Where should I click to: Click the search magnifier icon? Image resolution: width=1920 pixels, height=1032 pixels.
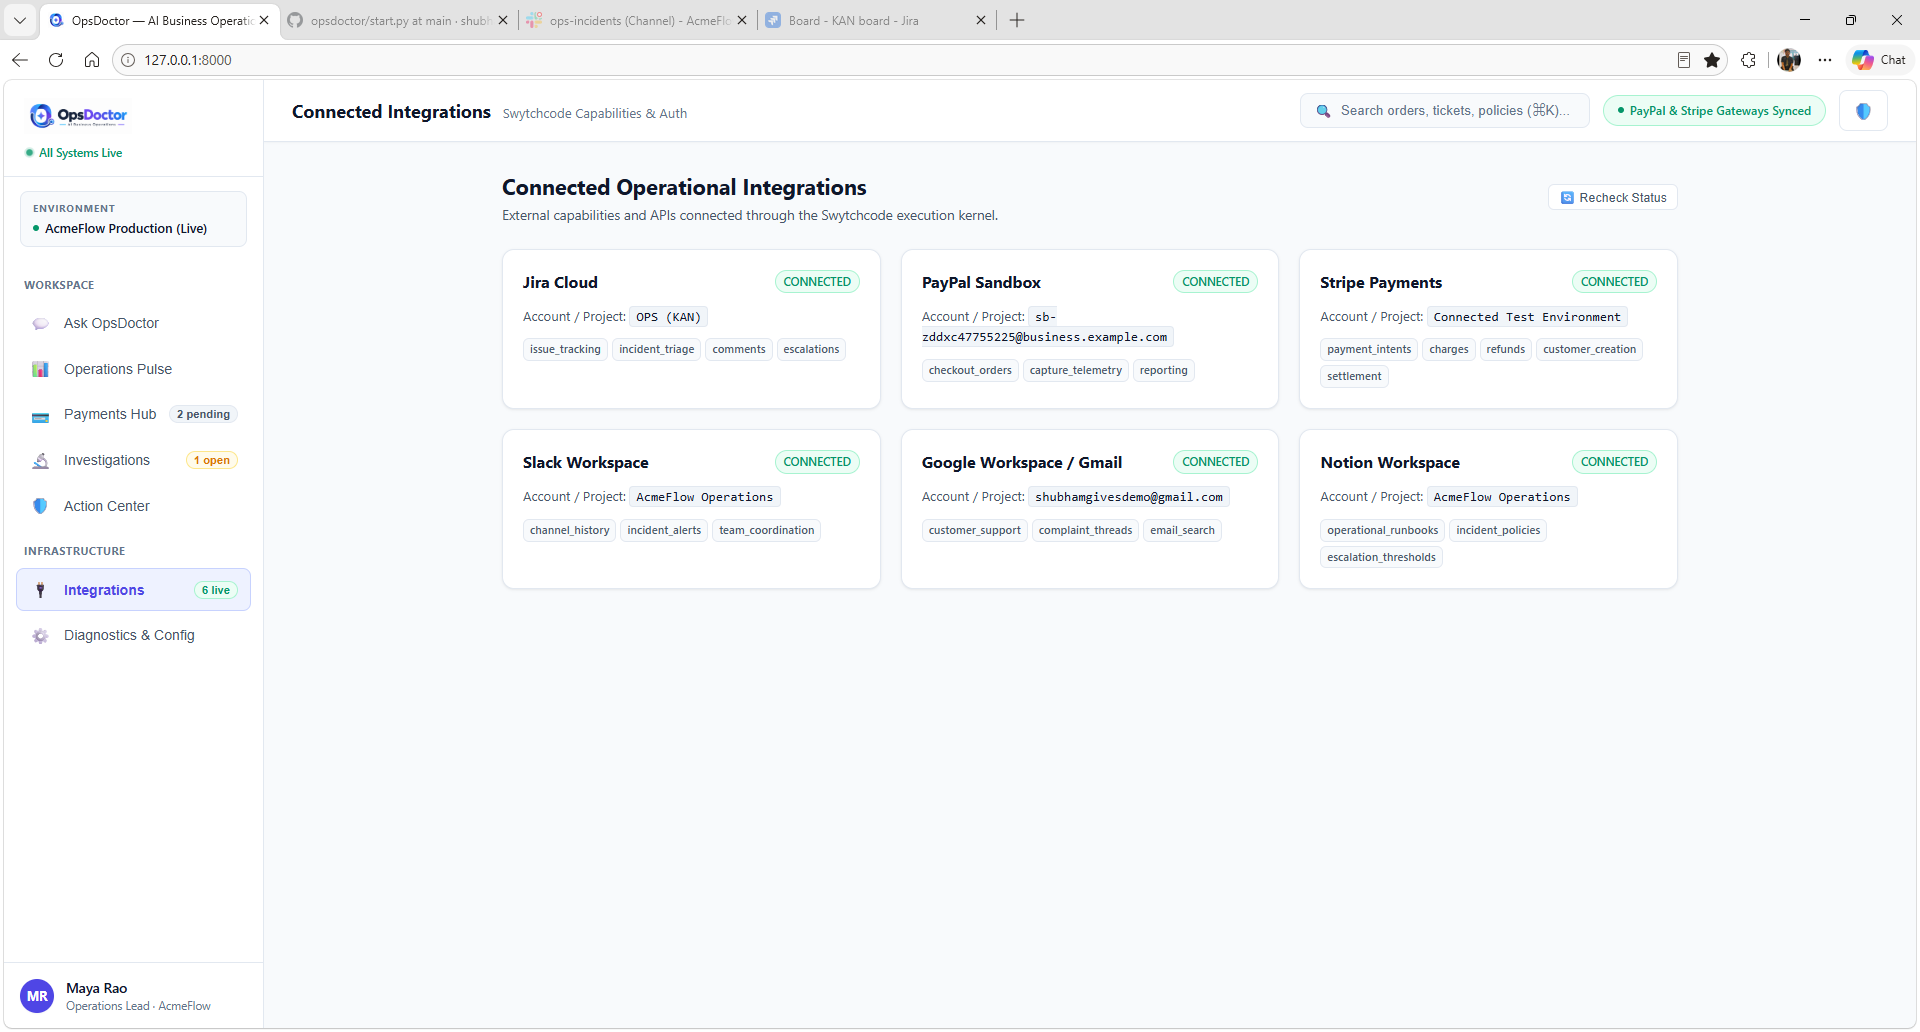tap(1323, 111)
